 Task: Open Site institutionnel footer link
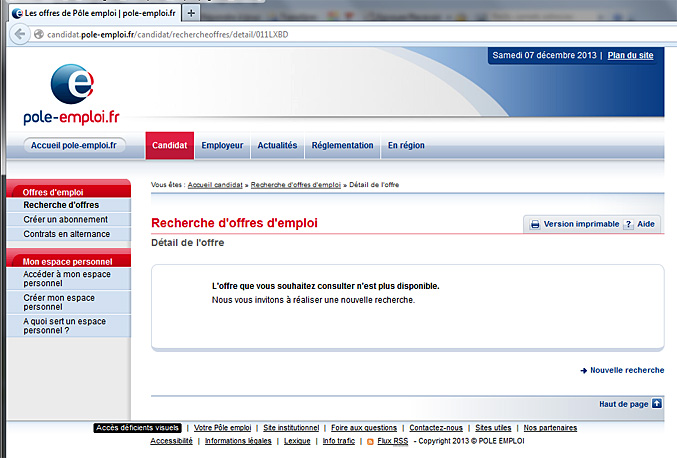coord(291,428)
